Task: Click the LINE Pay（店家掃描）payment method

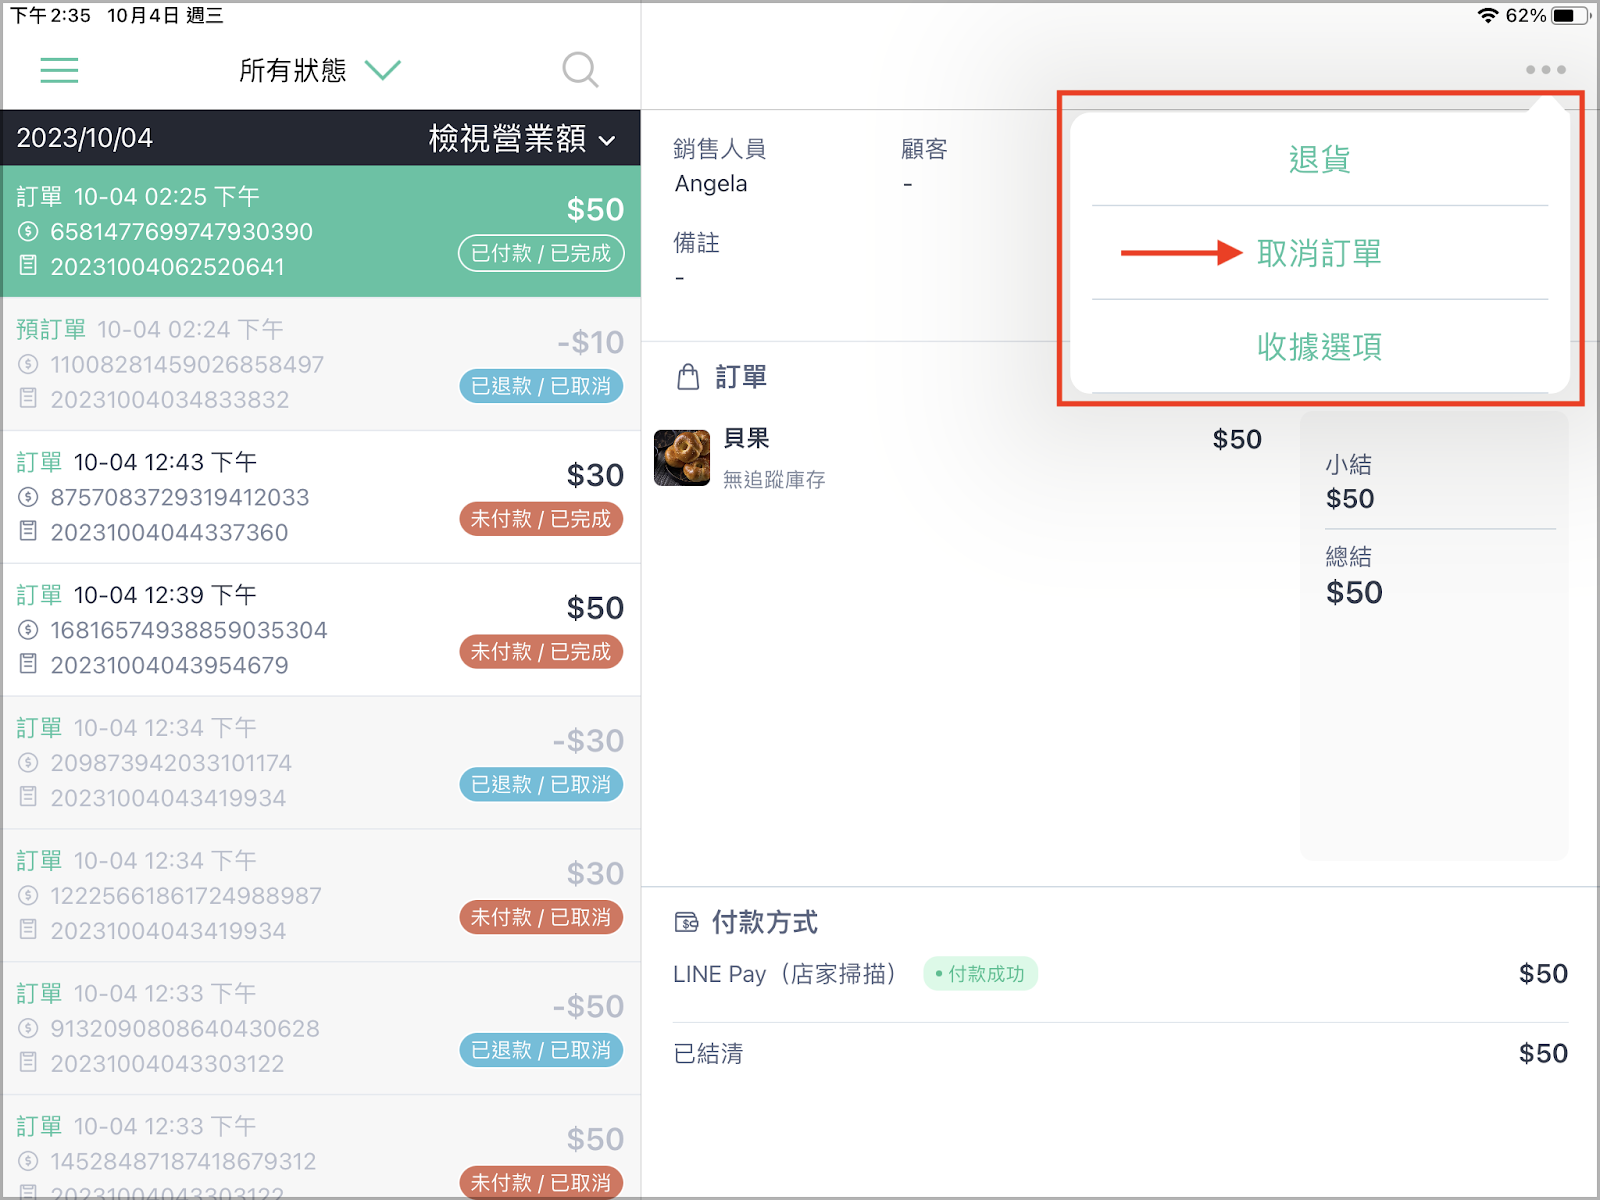Action: tap(784, 974)
